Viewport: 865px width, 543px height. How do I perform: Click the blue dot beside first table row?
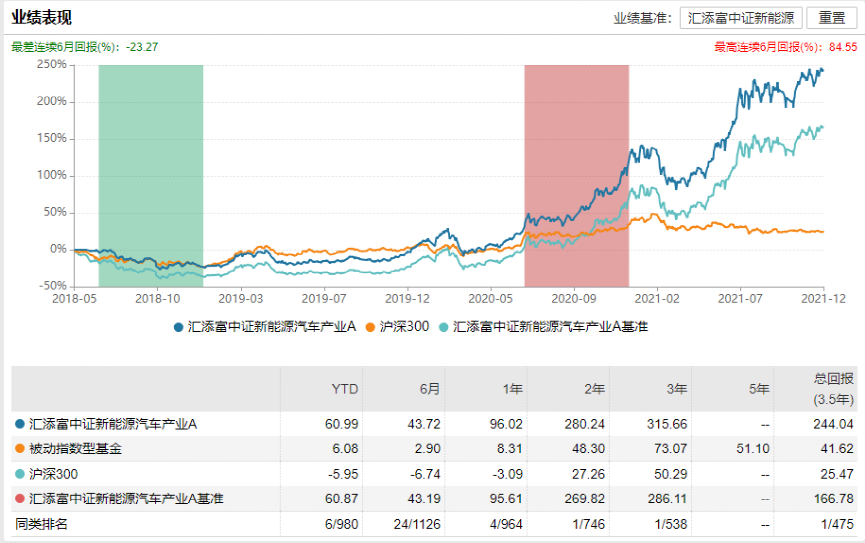(19, 425)
